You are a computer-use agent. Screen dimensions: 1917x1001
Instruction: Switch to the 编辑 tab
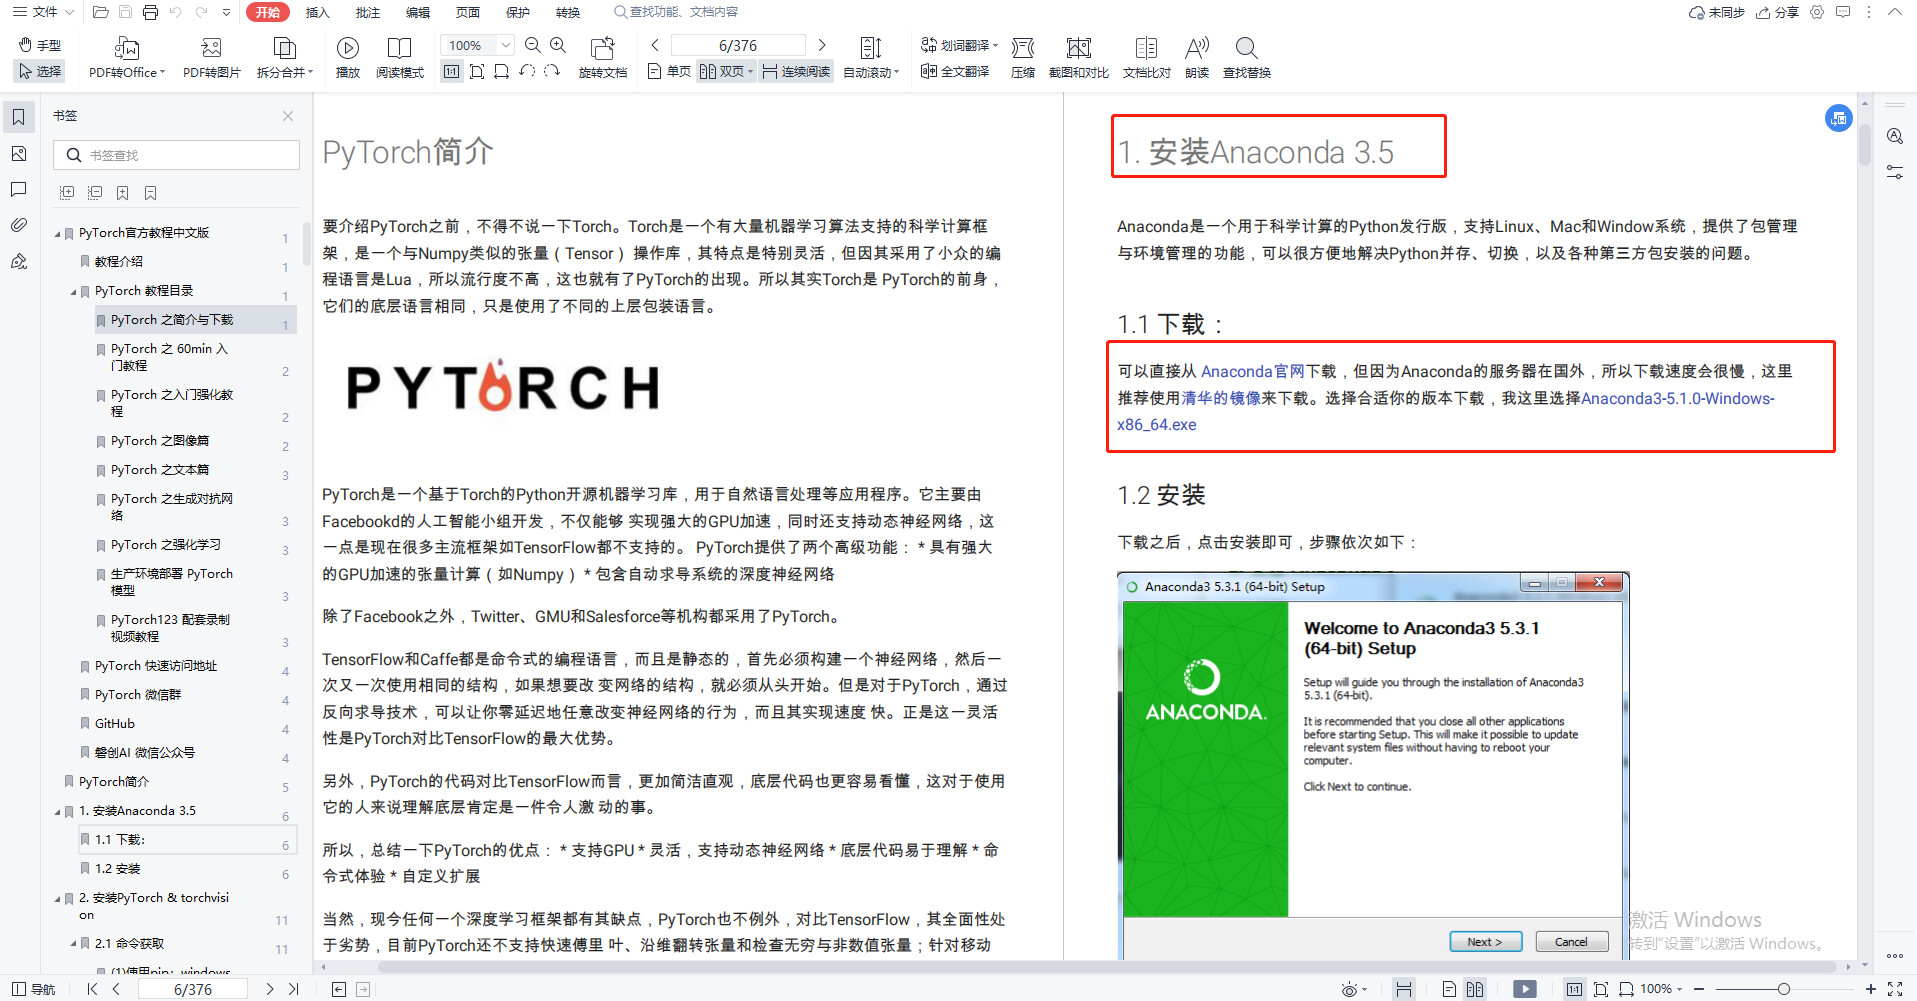[417, 12]
